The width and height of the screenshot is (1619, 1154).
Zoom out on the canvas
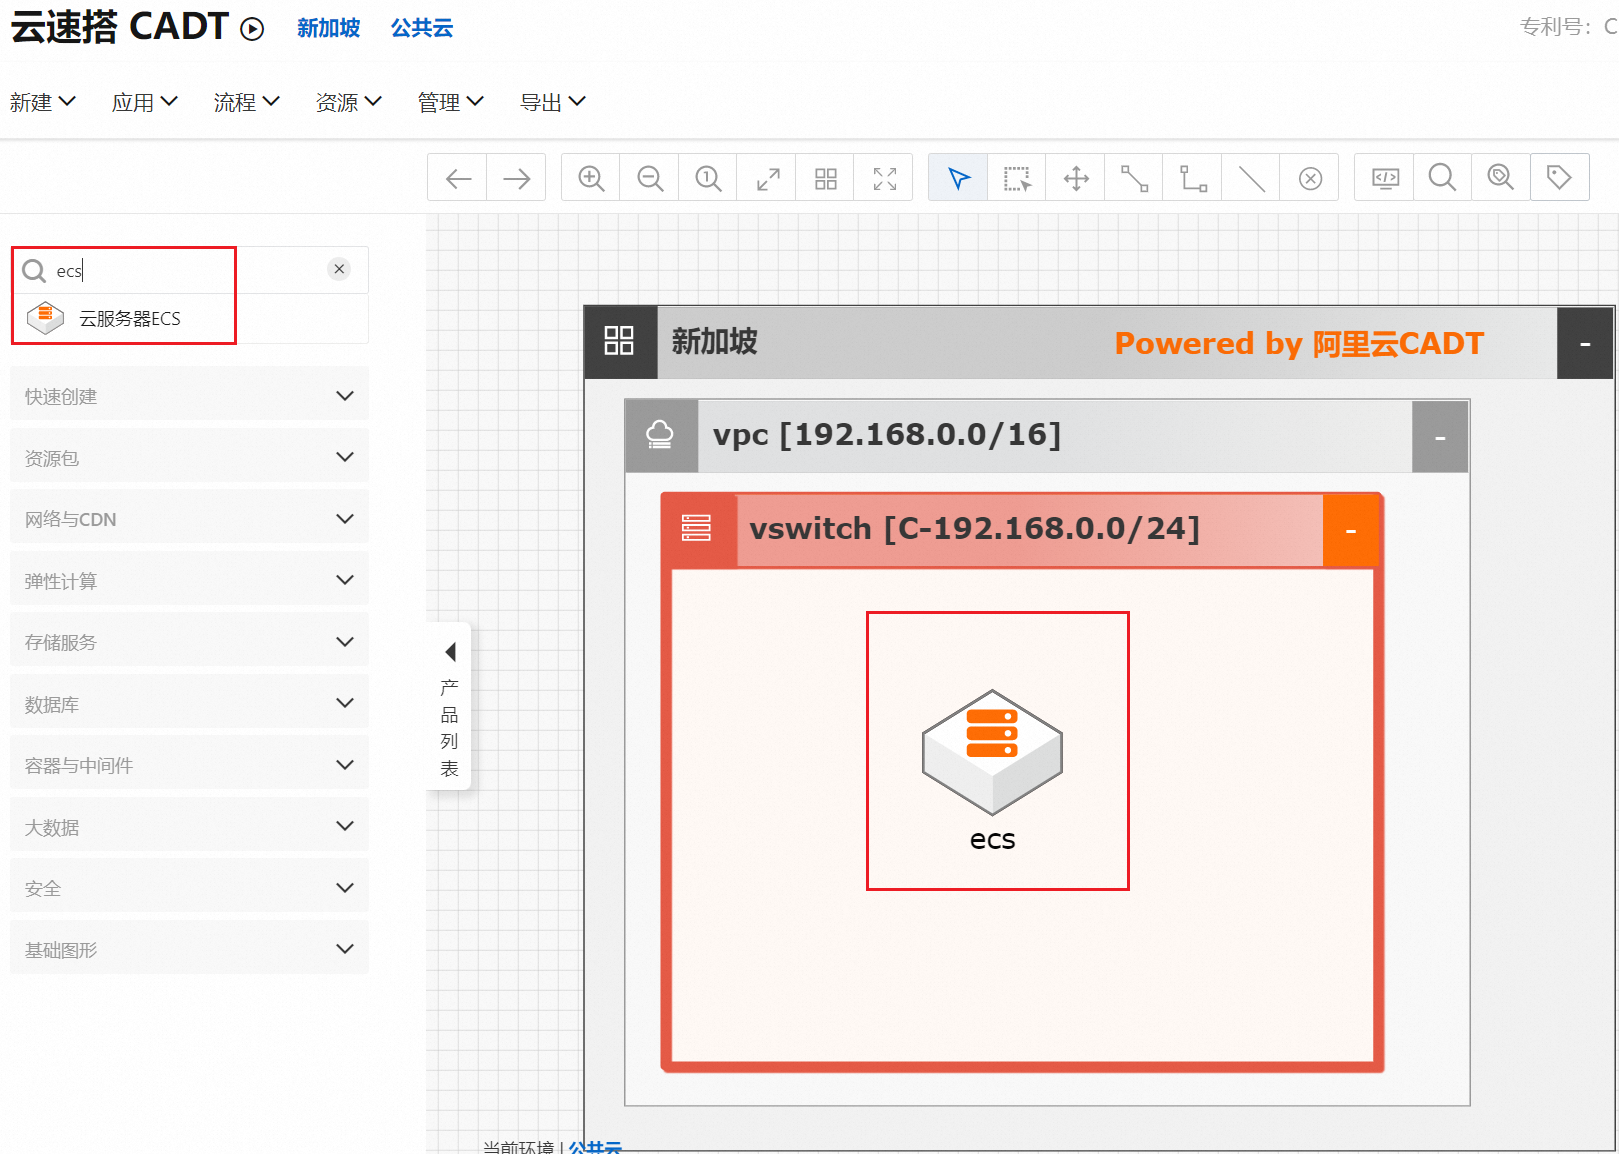click(650, 178)
